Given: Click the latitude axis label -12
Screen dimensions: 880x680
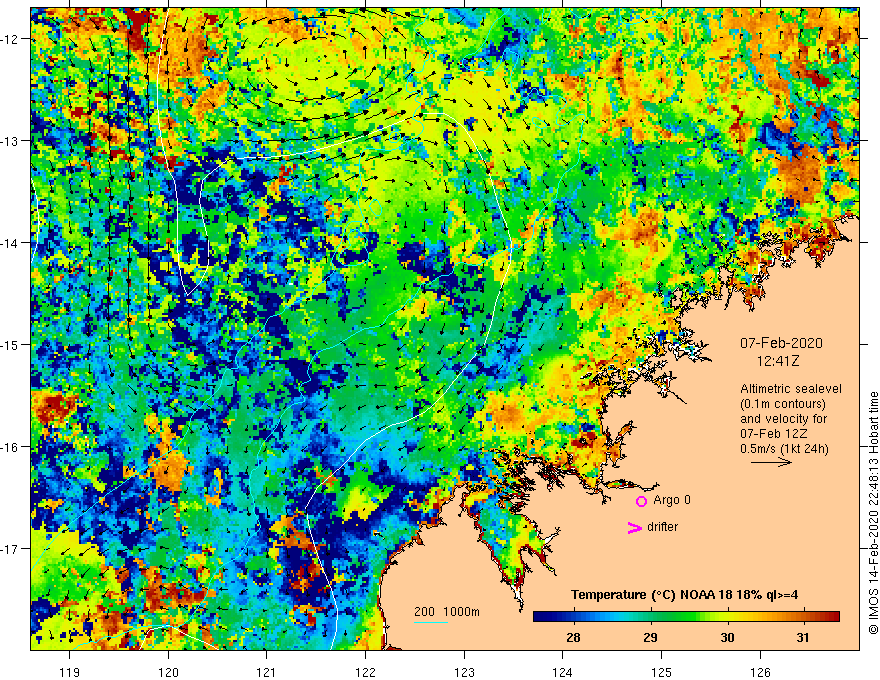Looking at the screenshot, I should [11, 39].
